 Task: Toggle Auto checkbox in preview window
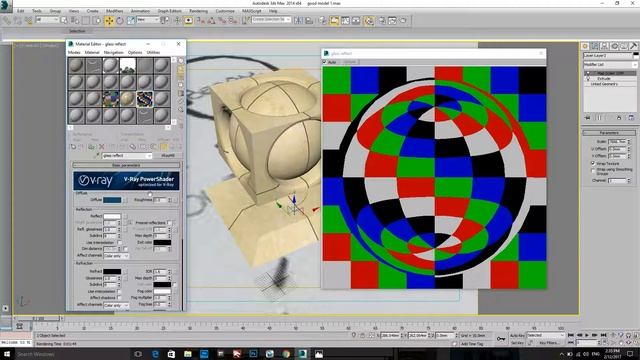[325, 62]
